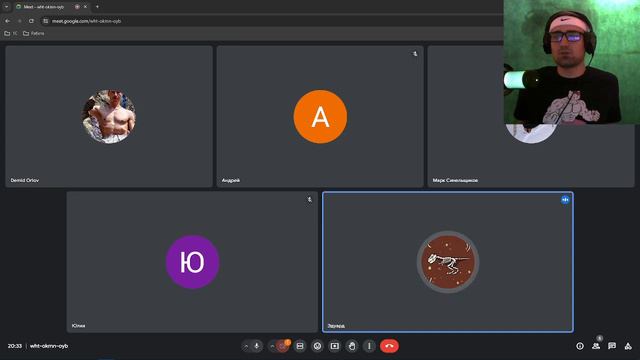Click the recording indicator on Meet tab
The image size is (640, 360).
click(77, 7)
